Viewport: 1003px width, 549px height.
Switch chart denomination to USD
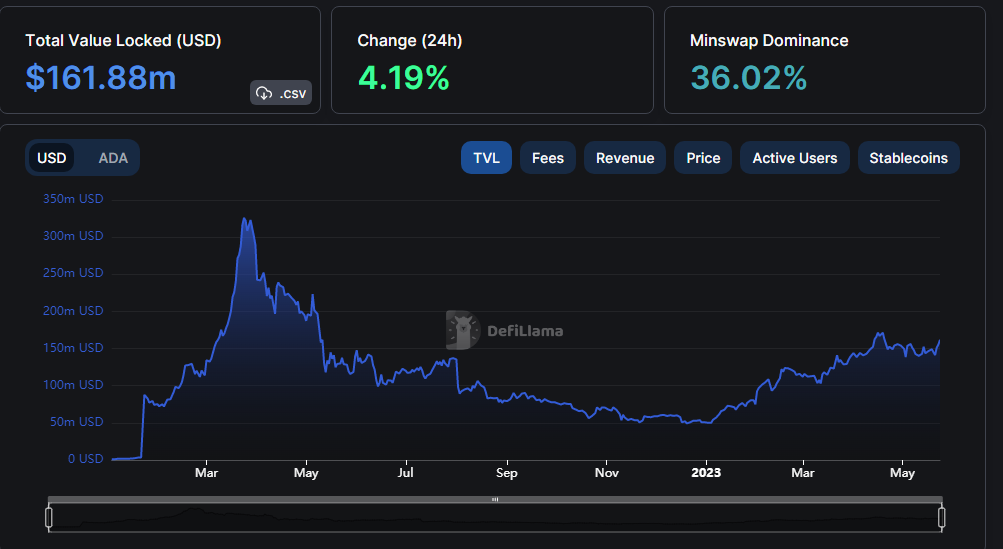(x=52, y=158)
